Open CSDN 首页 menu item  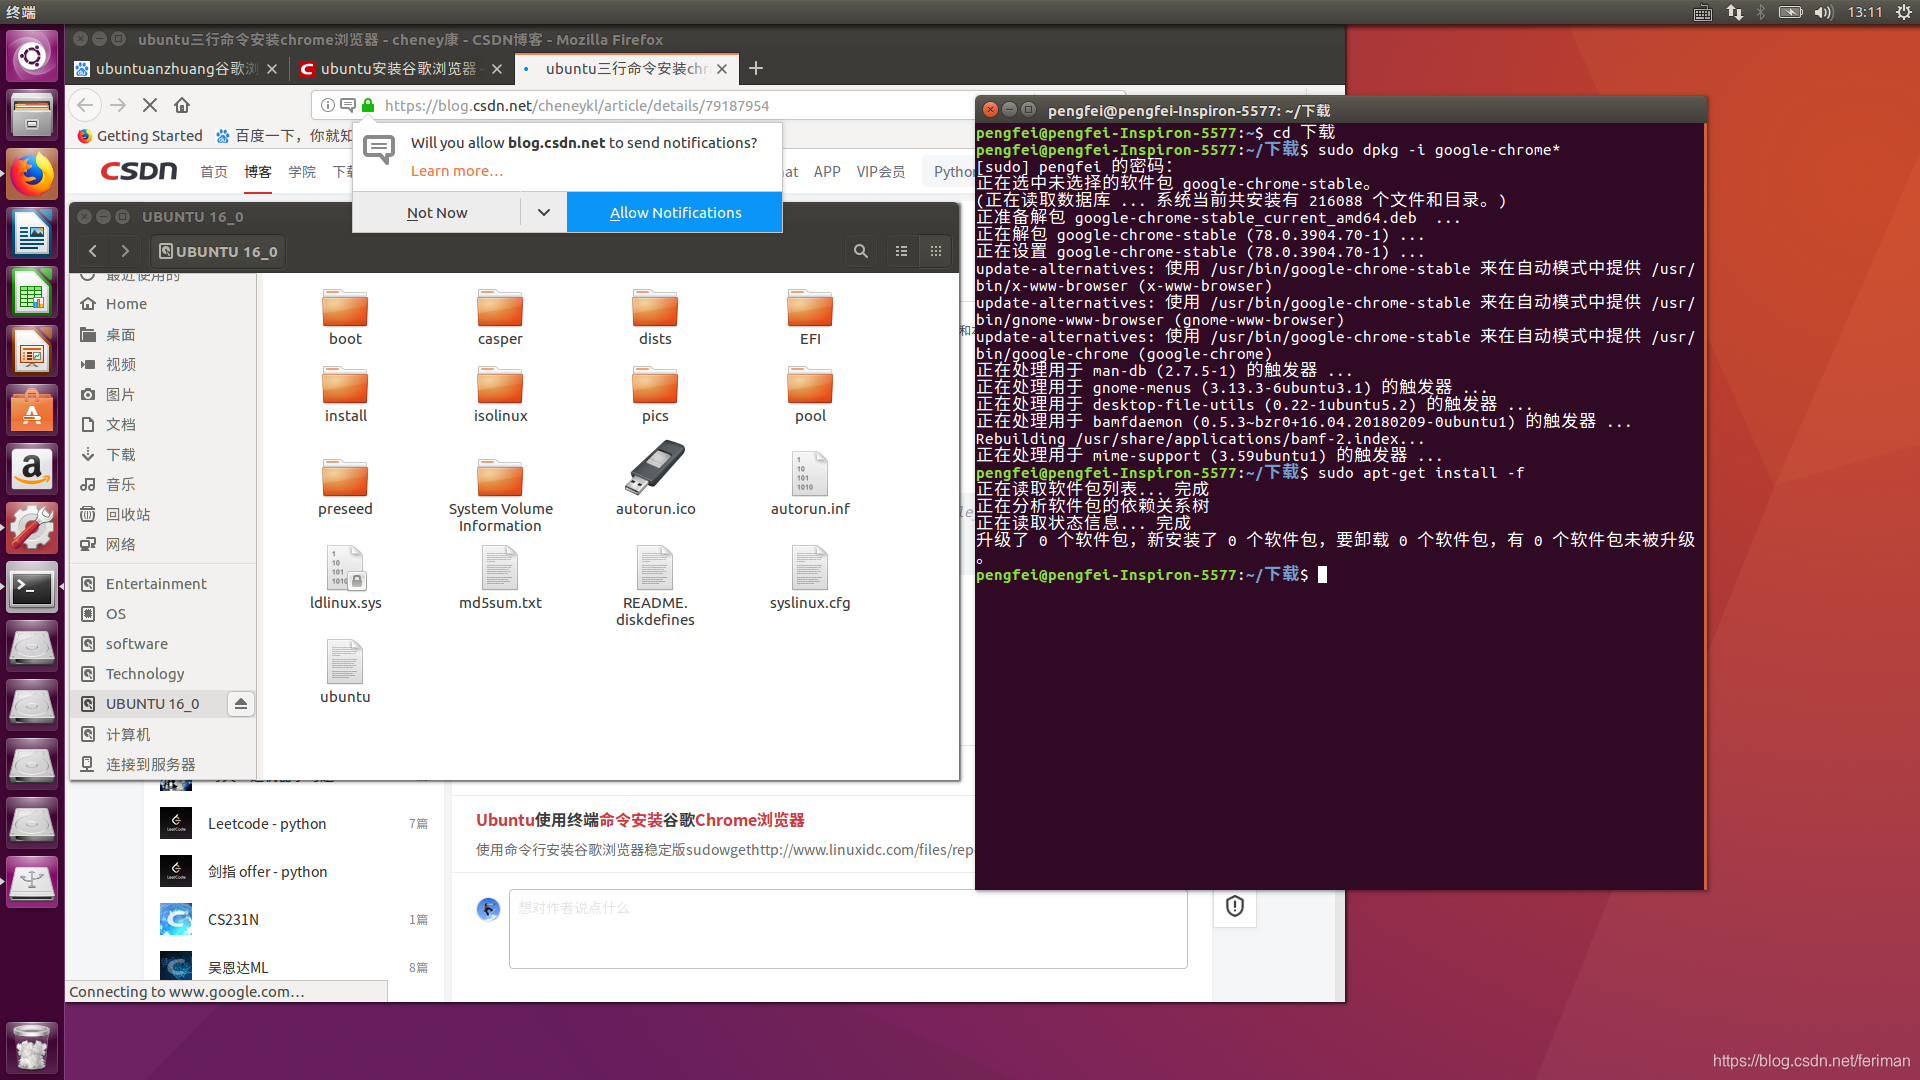214,172
